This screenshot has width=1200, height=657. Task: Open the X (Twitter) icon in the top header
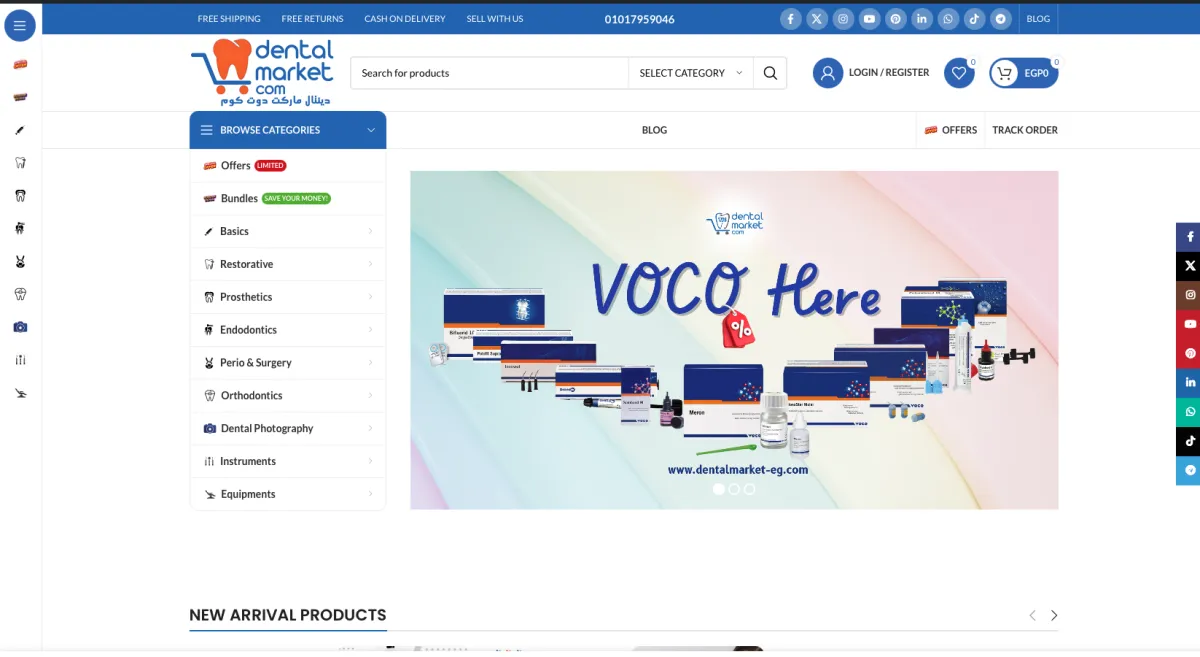coord(817,19)
